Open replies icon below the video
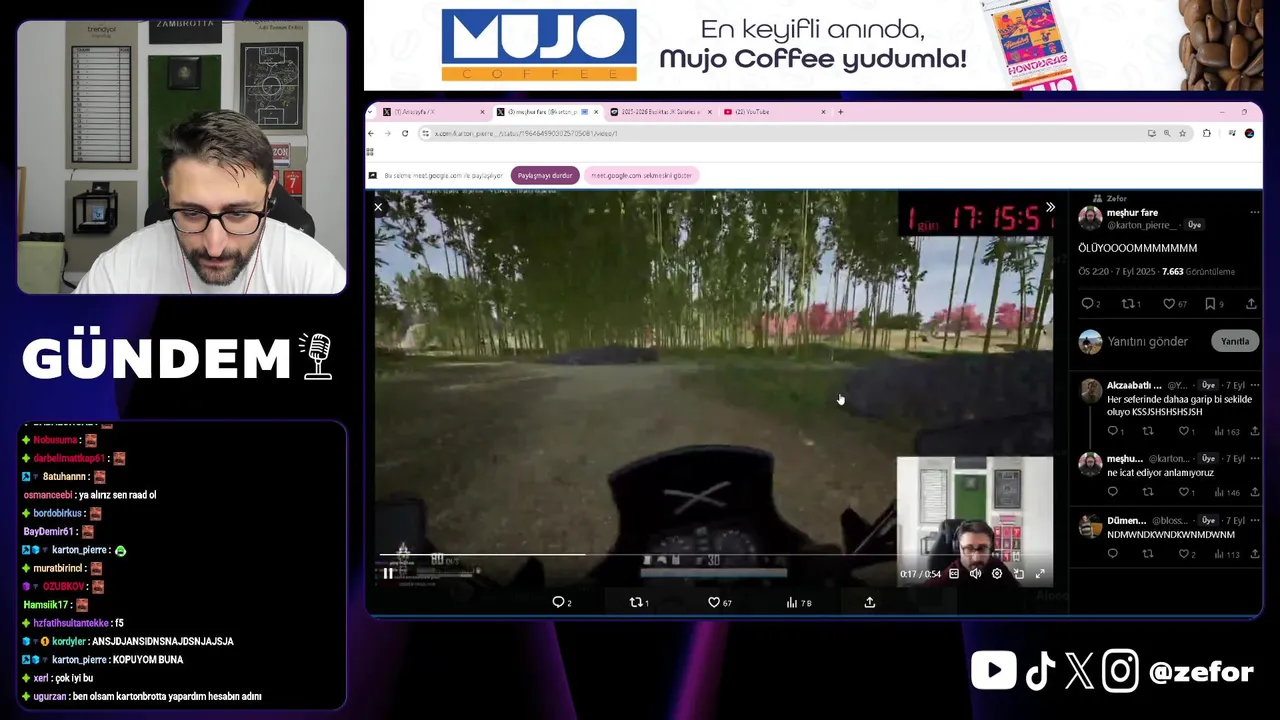Viewport: 1280px width, 720px height. click(561, 602)
